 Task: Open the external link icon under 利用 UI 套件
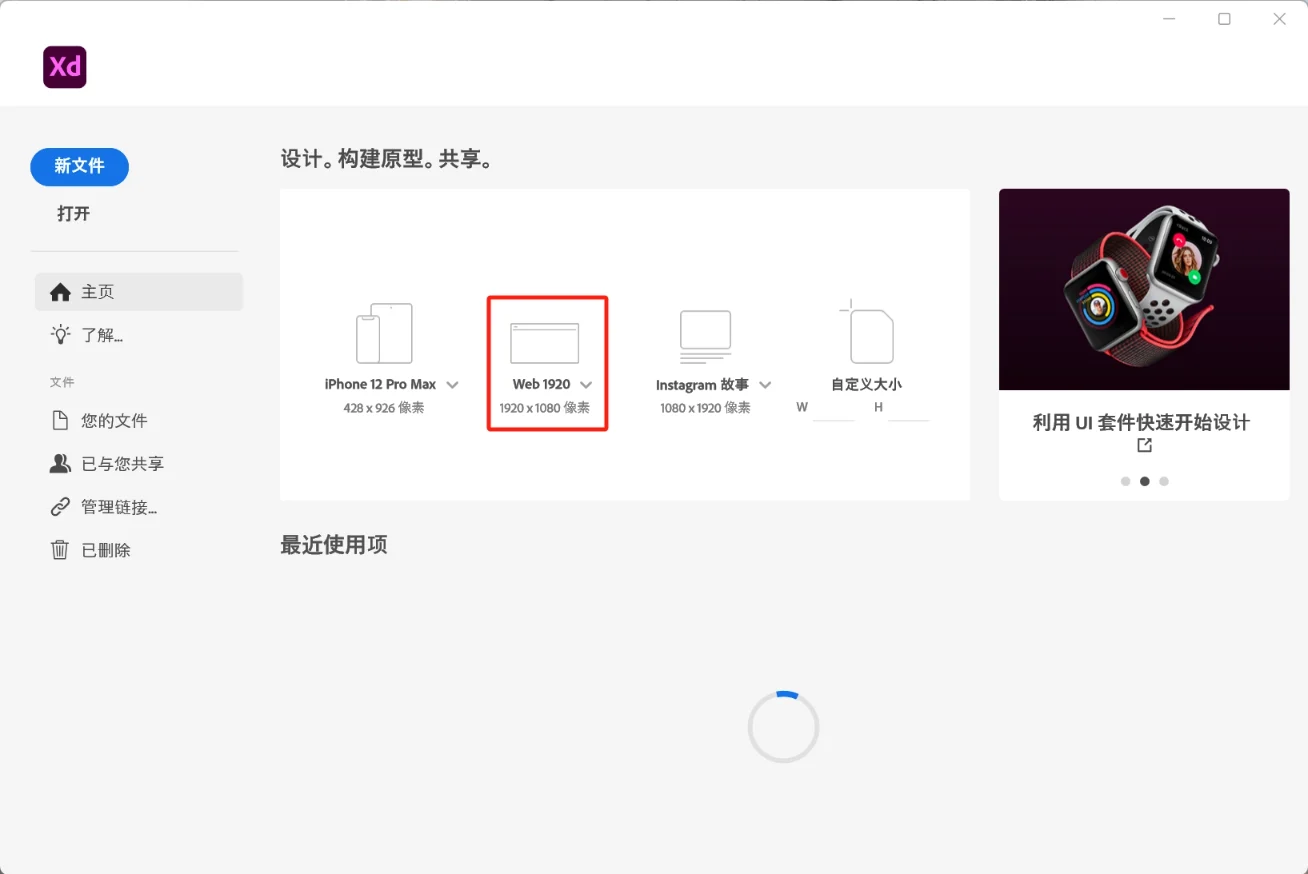point(1145,446)
